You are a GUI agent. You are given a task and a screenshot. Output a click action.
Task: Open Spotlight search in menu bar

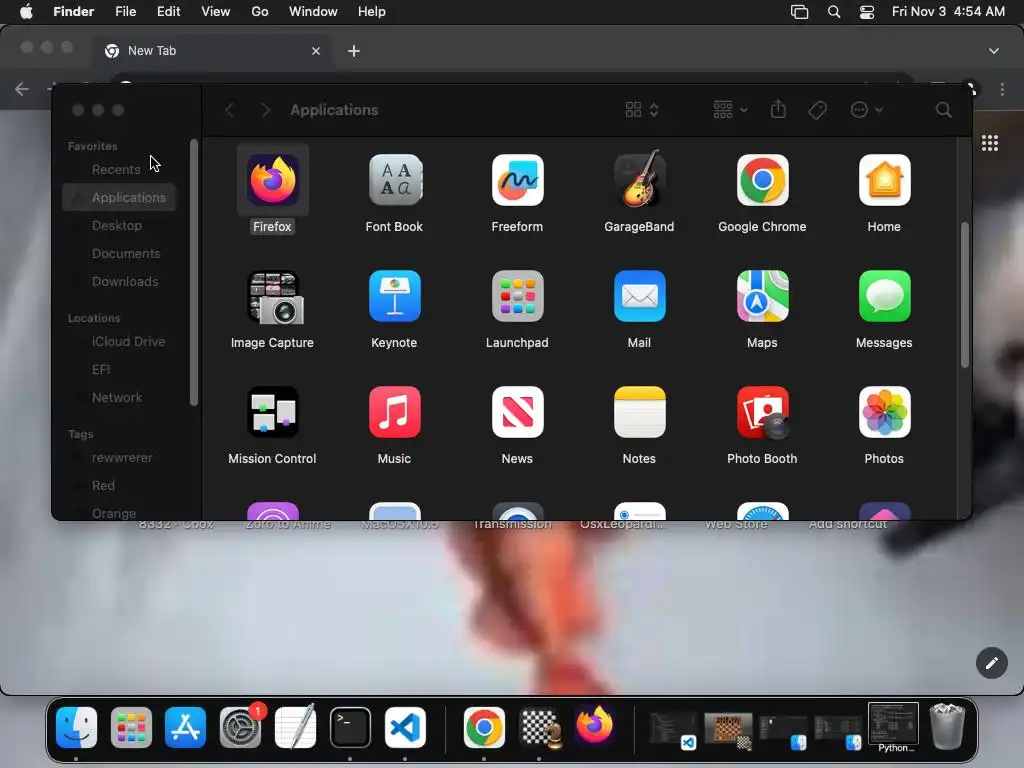[x=834, y=12]
